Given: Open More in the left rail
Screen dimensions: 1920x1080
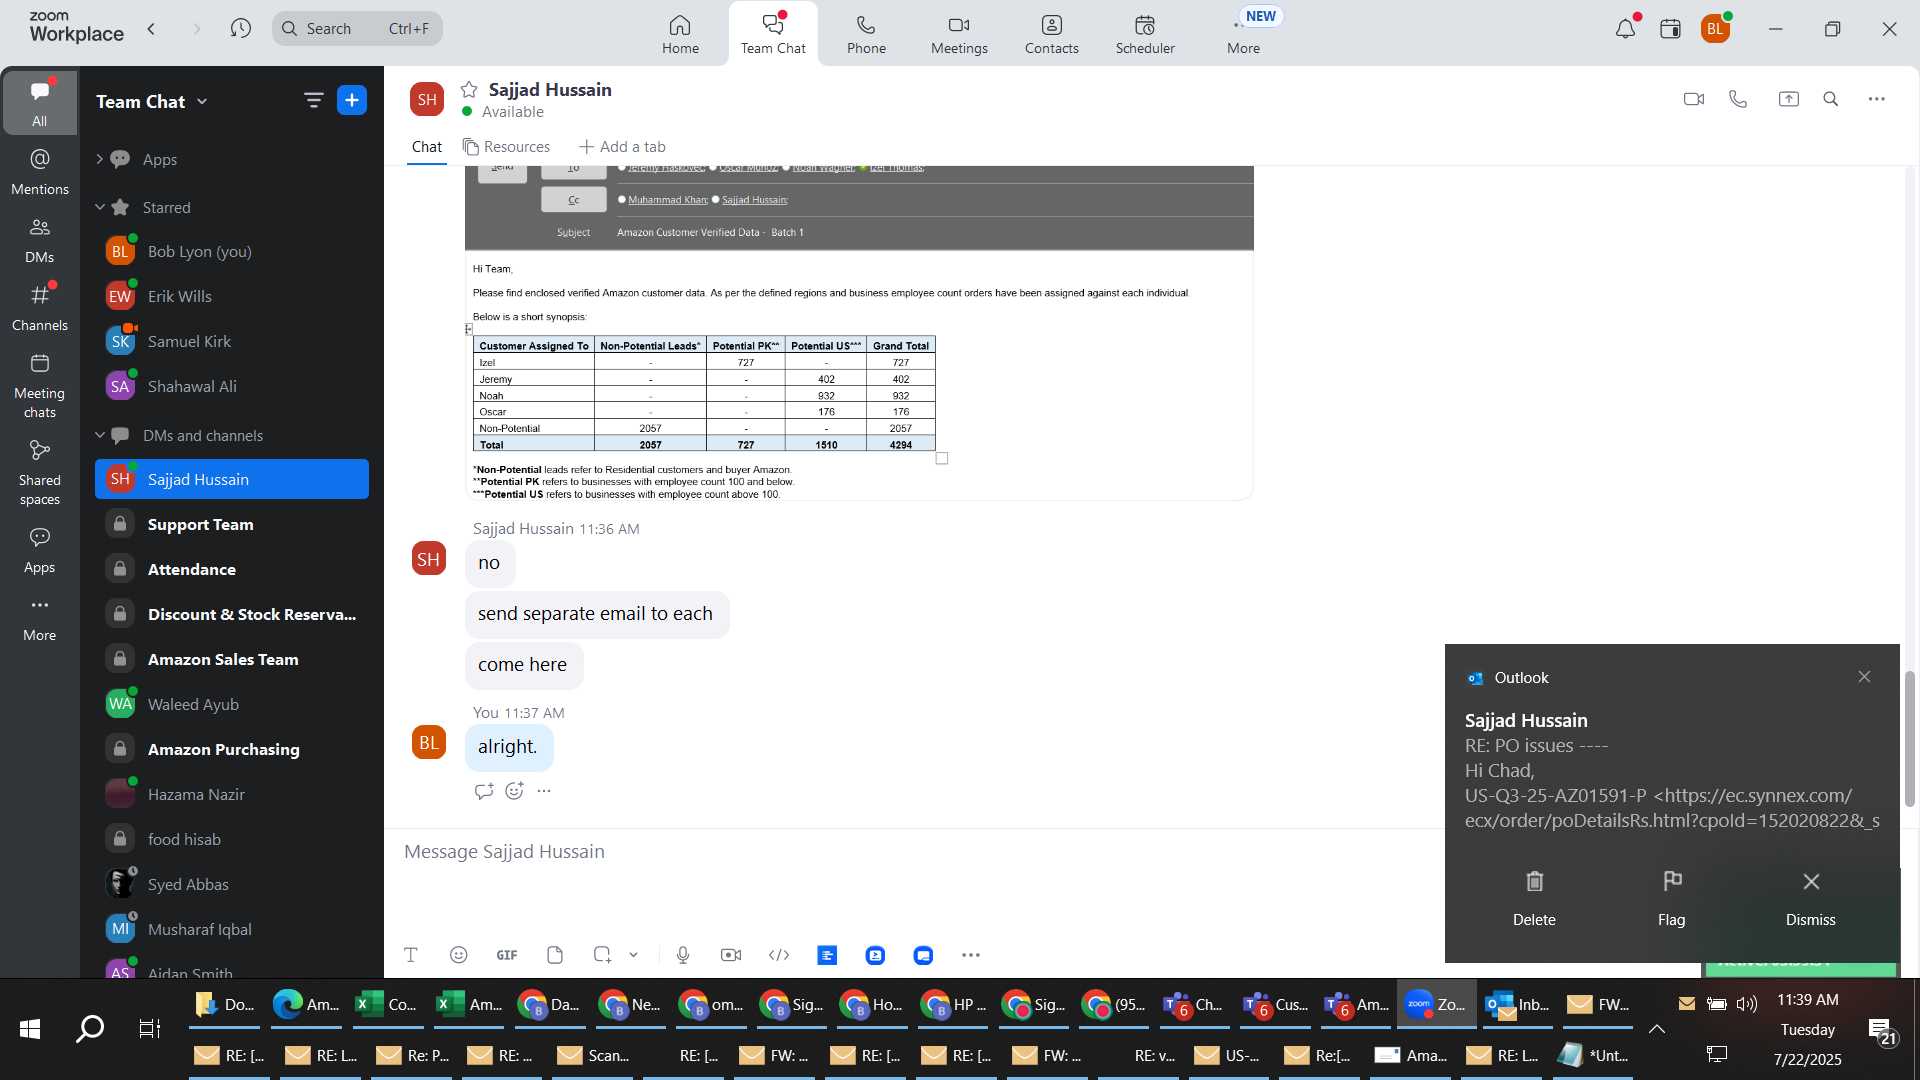Looking at the screenshot, I should point(40,619).
